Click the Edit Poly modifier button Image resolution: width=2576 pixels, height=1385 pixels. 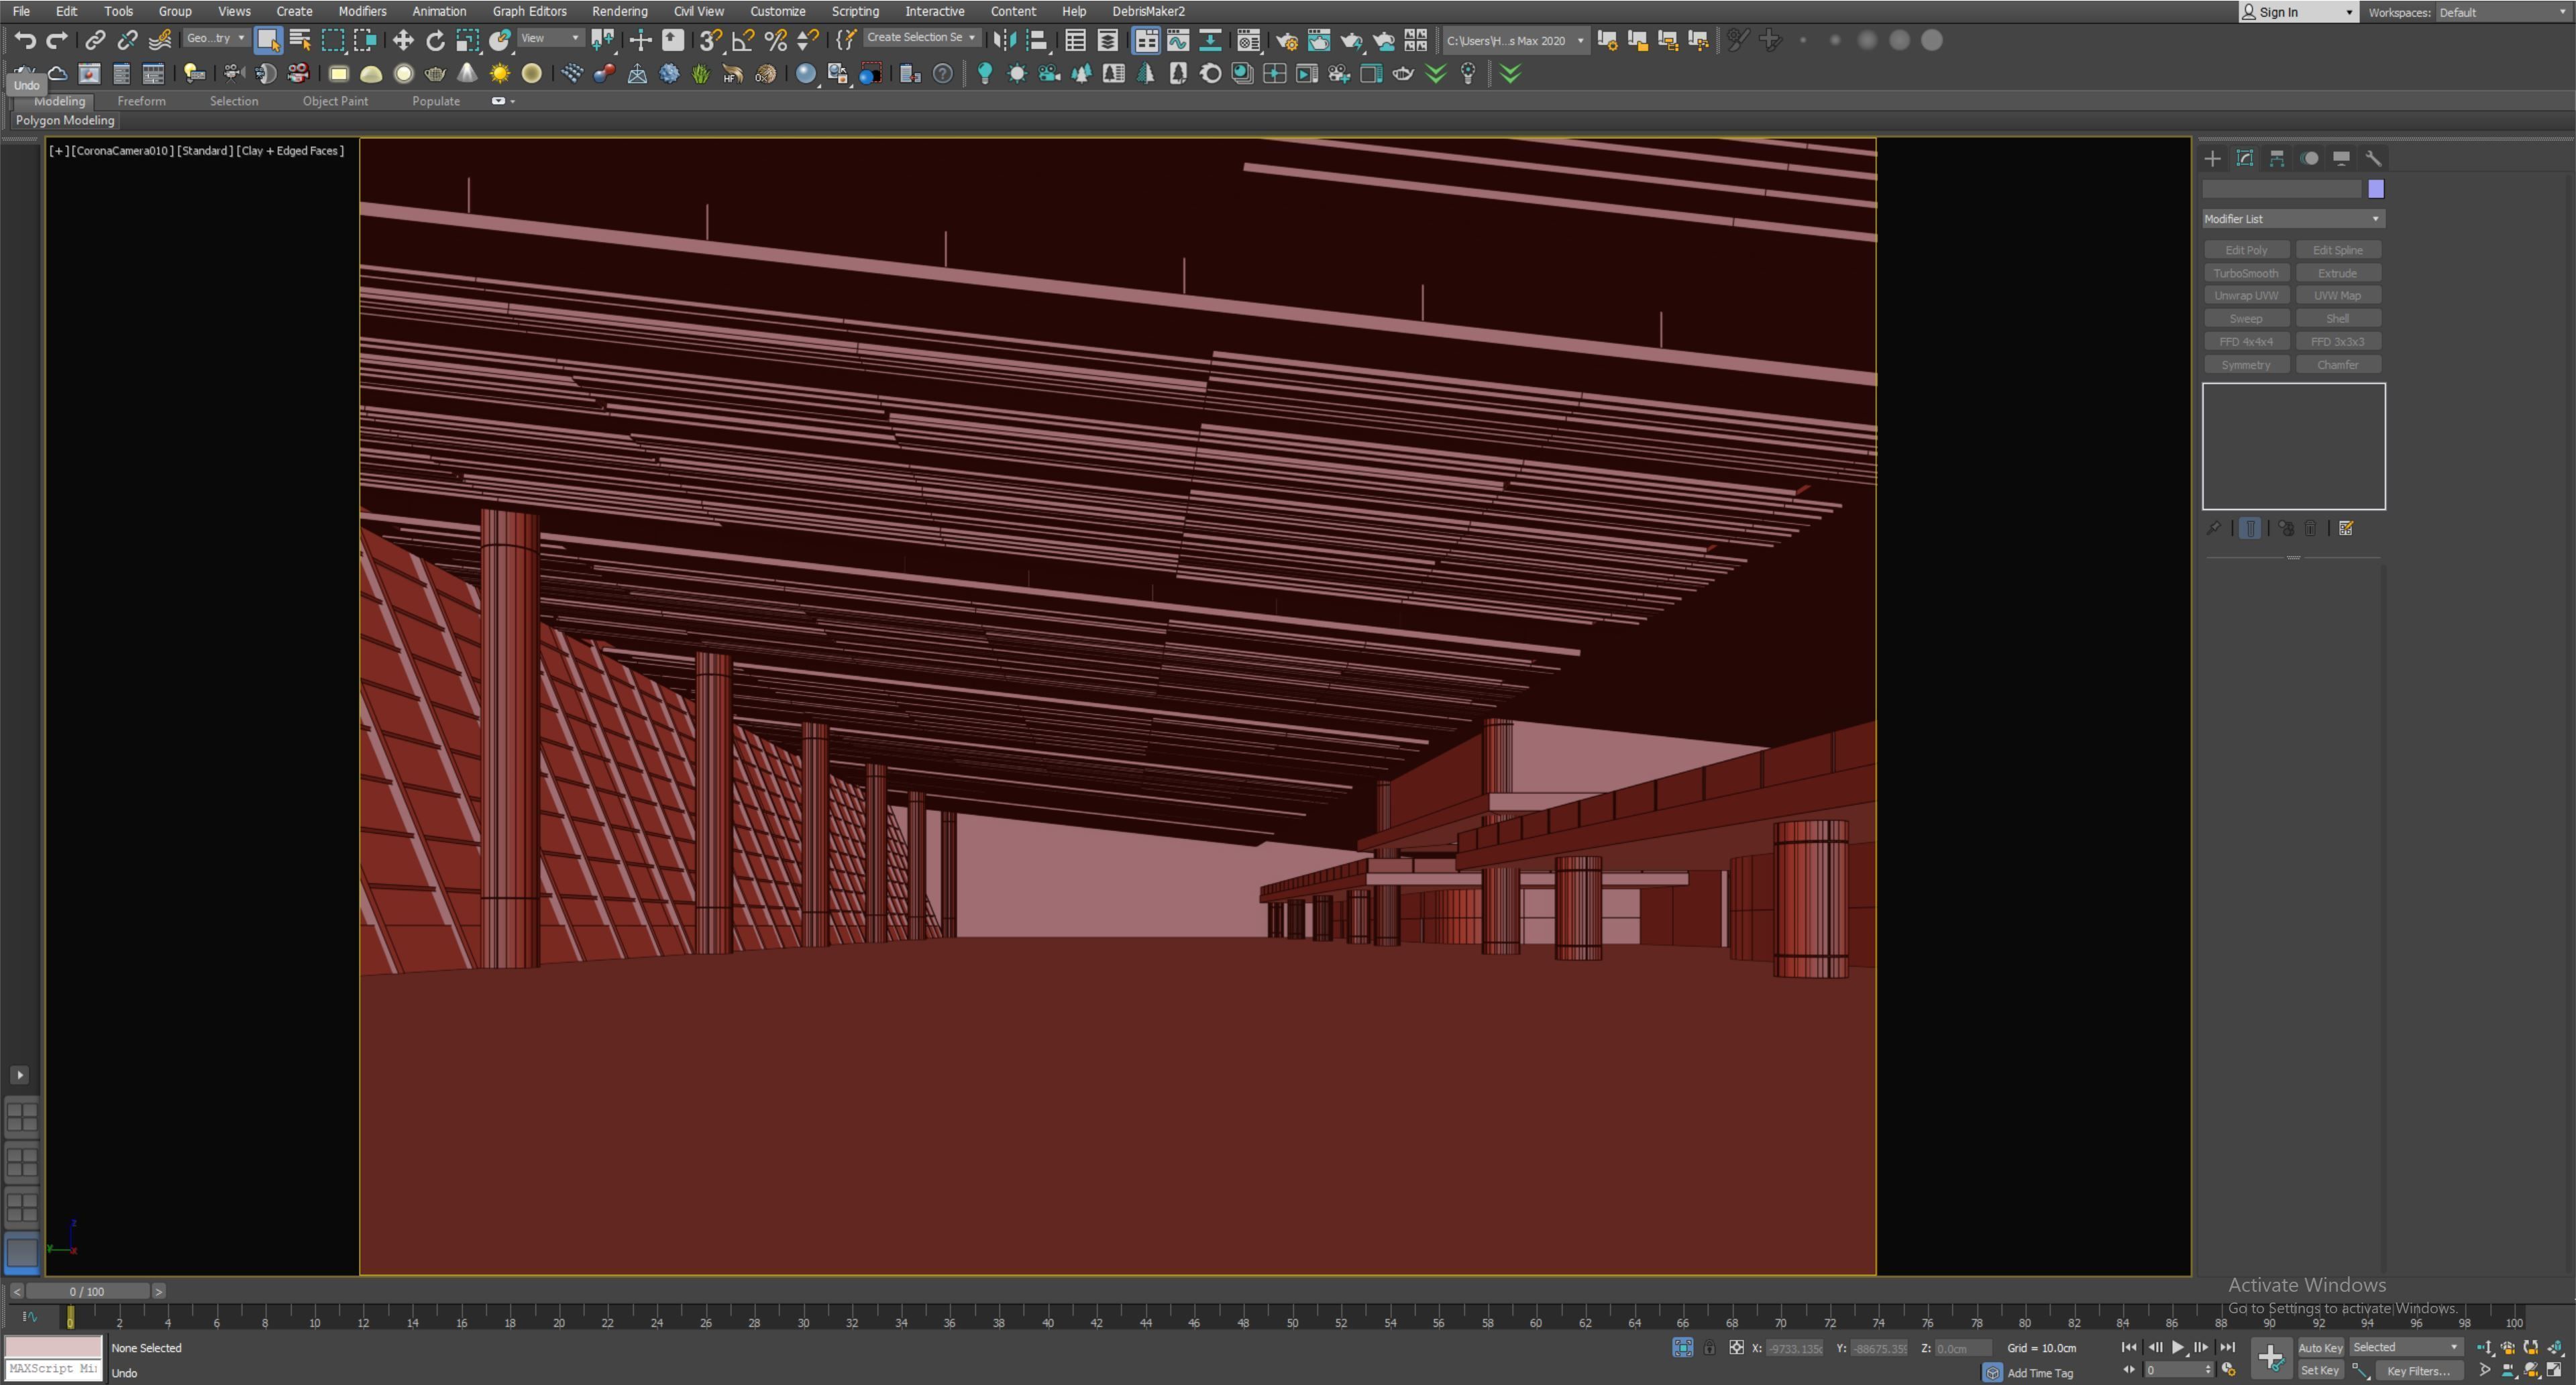point(2246,250)
